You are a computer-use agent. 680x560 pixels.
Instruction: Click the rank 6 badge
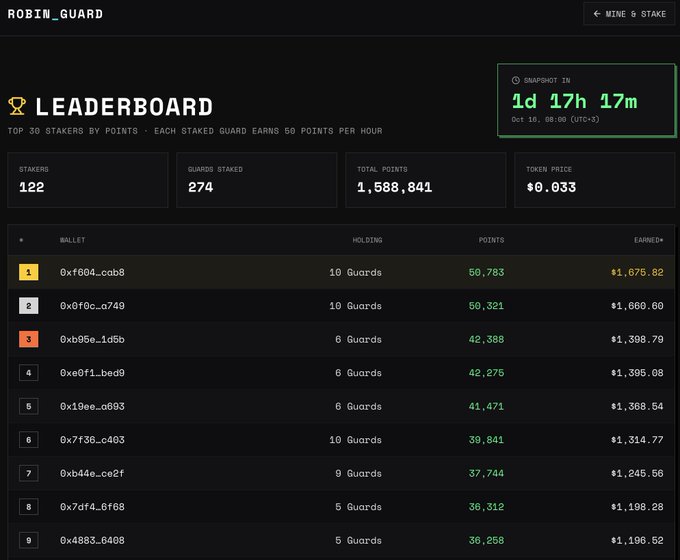(29, 440)
